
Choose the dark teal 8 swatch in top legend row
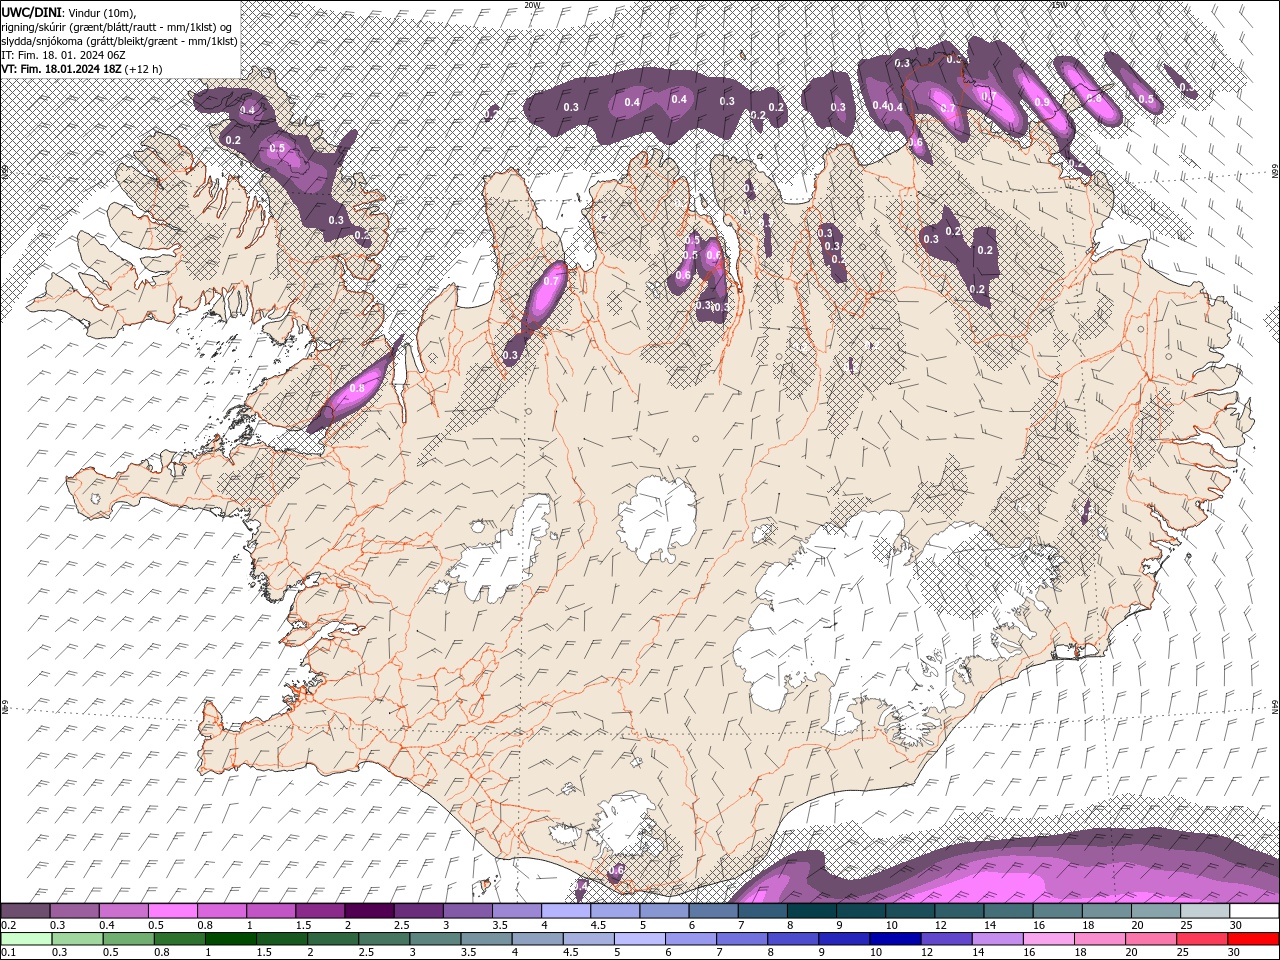pyautogui.click(x=810, y=911)
